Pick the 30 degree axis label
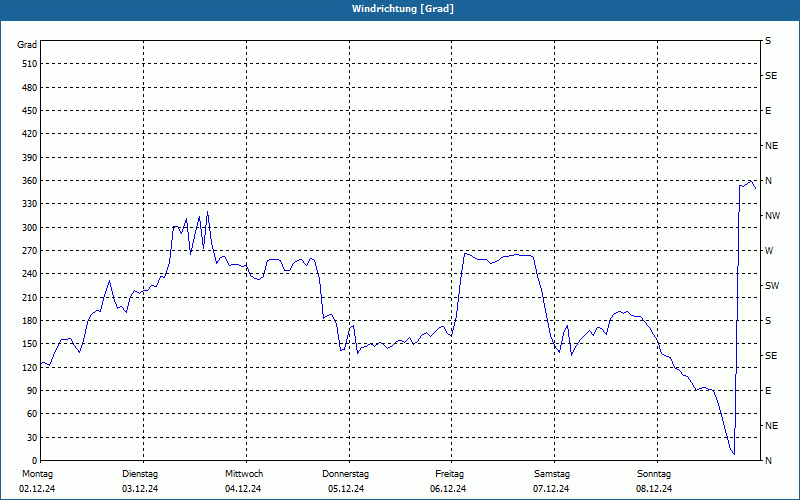 click(32, 437)
